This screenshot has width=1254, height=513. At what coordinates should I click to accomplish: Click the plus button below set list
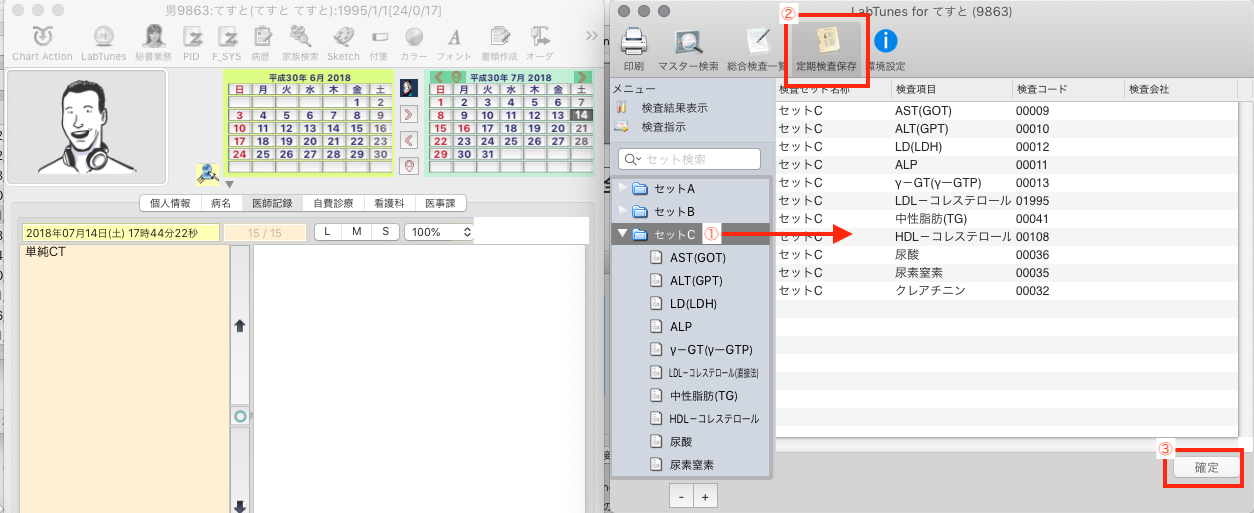(704, 497)
